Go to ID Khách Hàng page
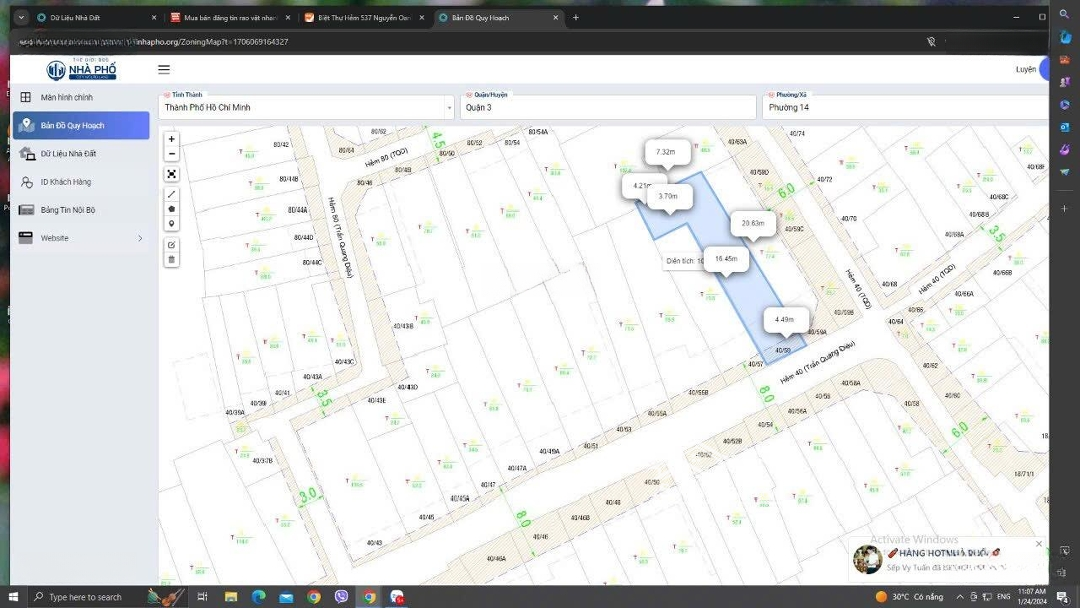 (66, 182)
